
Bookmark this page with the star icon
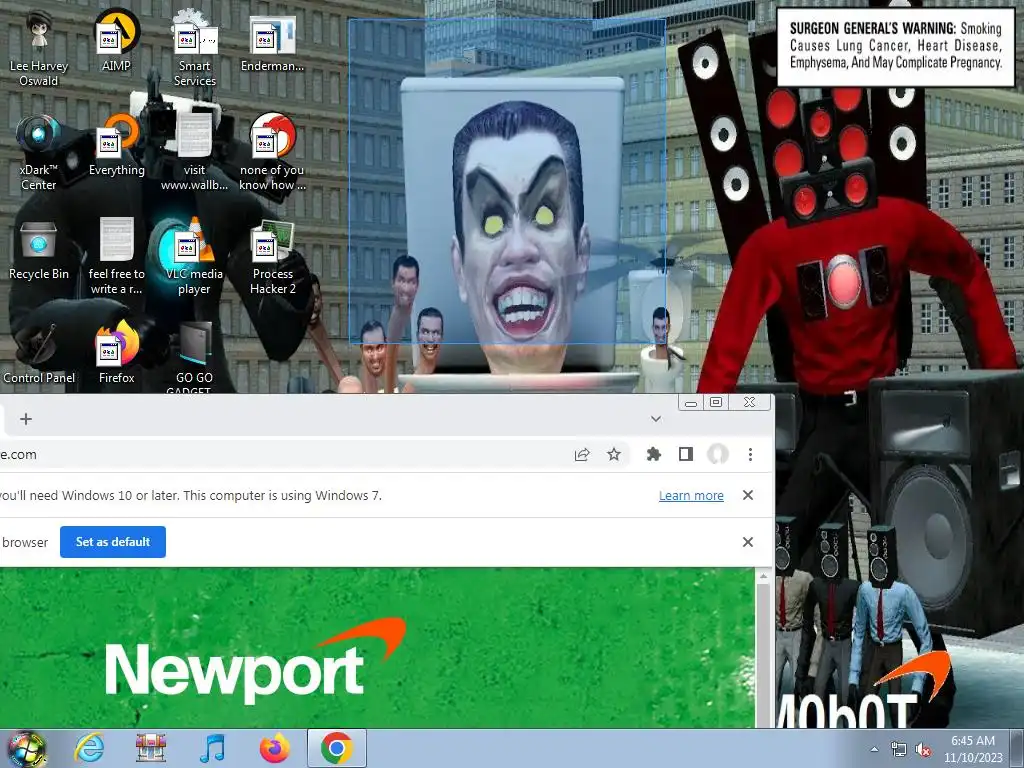pos(614,455)
